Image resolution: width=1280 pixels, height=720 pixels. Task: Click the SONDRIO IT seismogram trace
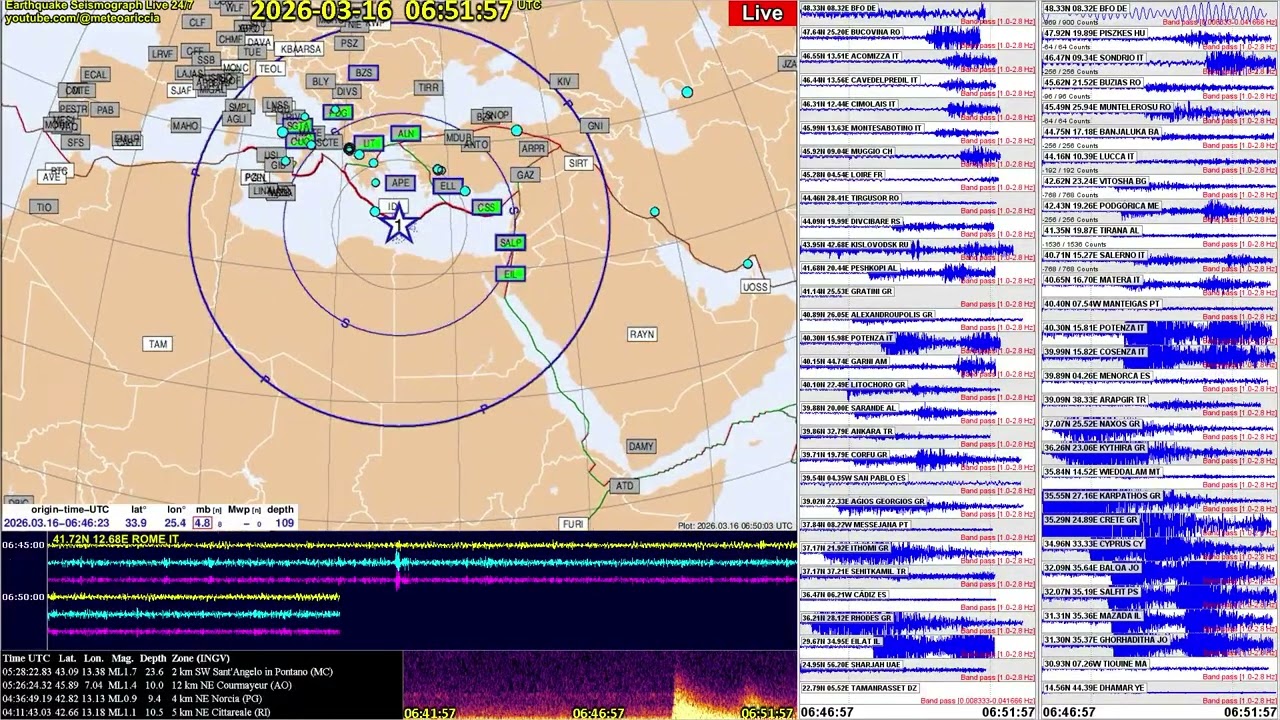[1160, 61]
